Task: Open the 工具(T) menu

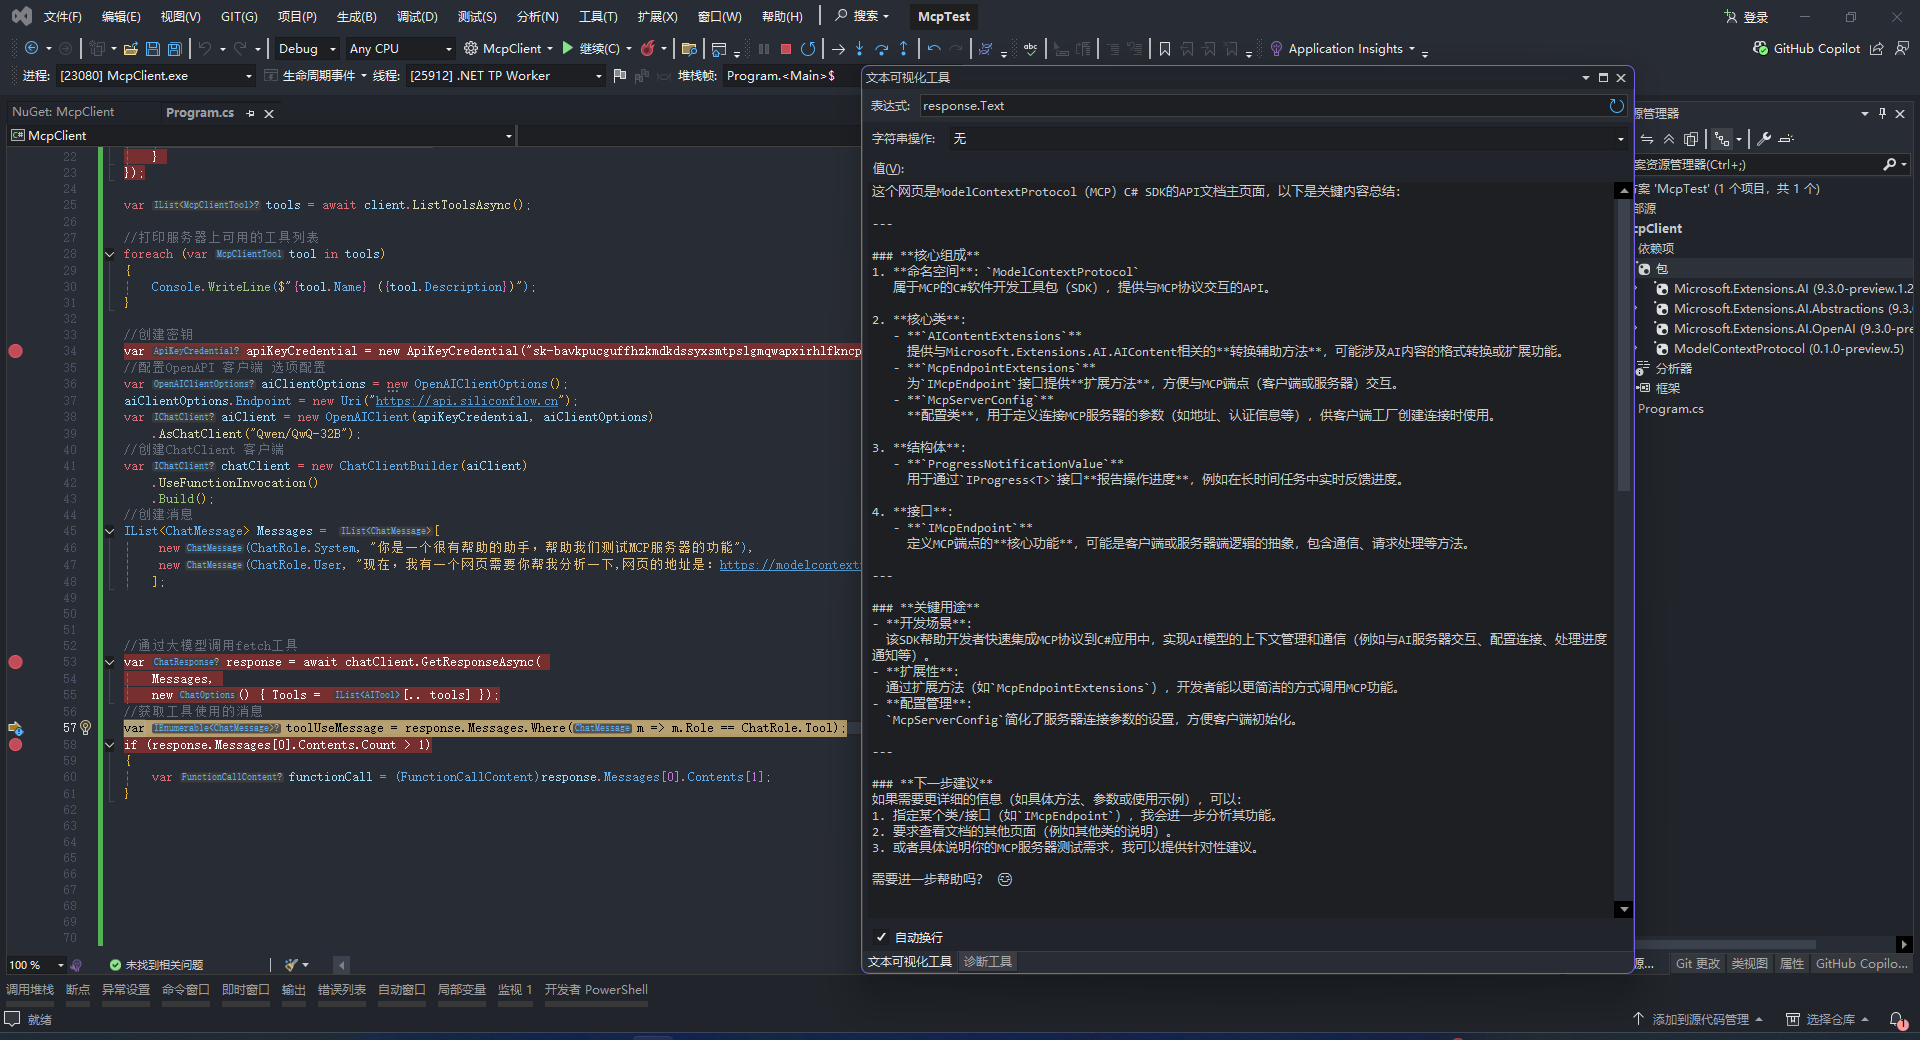Action: click(598, 16)
